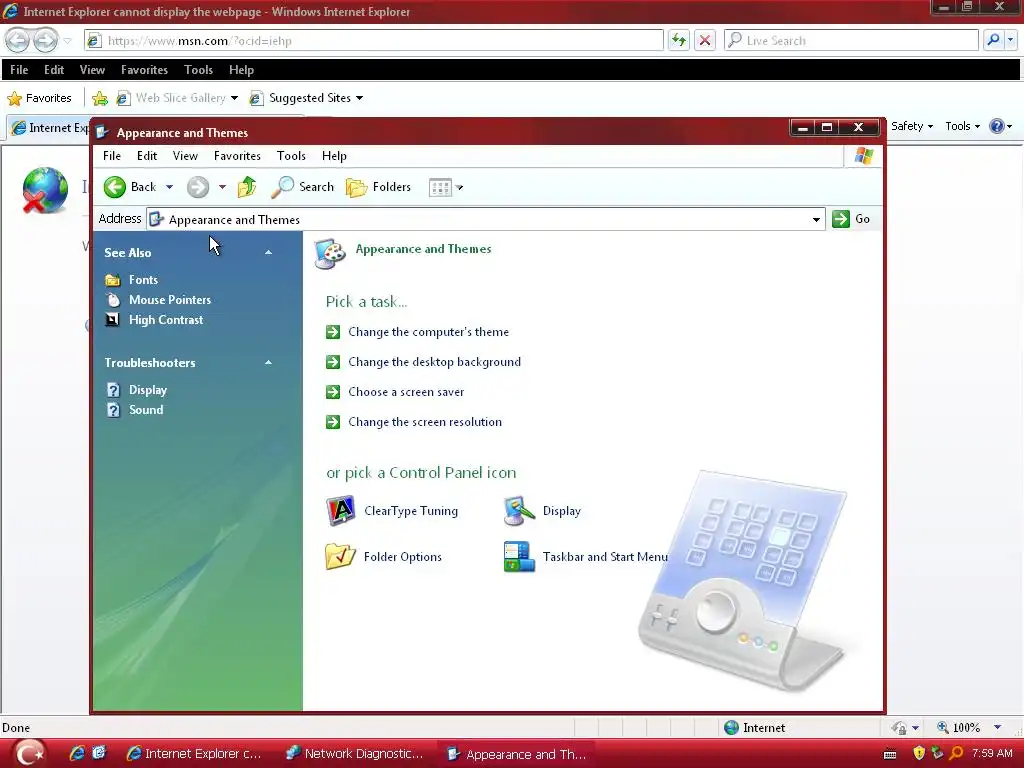Open the zoom level 100% dropdown
This screenshot has height=768, width=1024.
[x=997, y=728]
